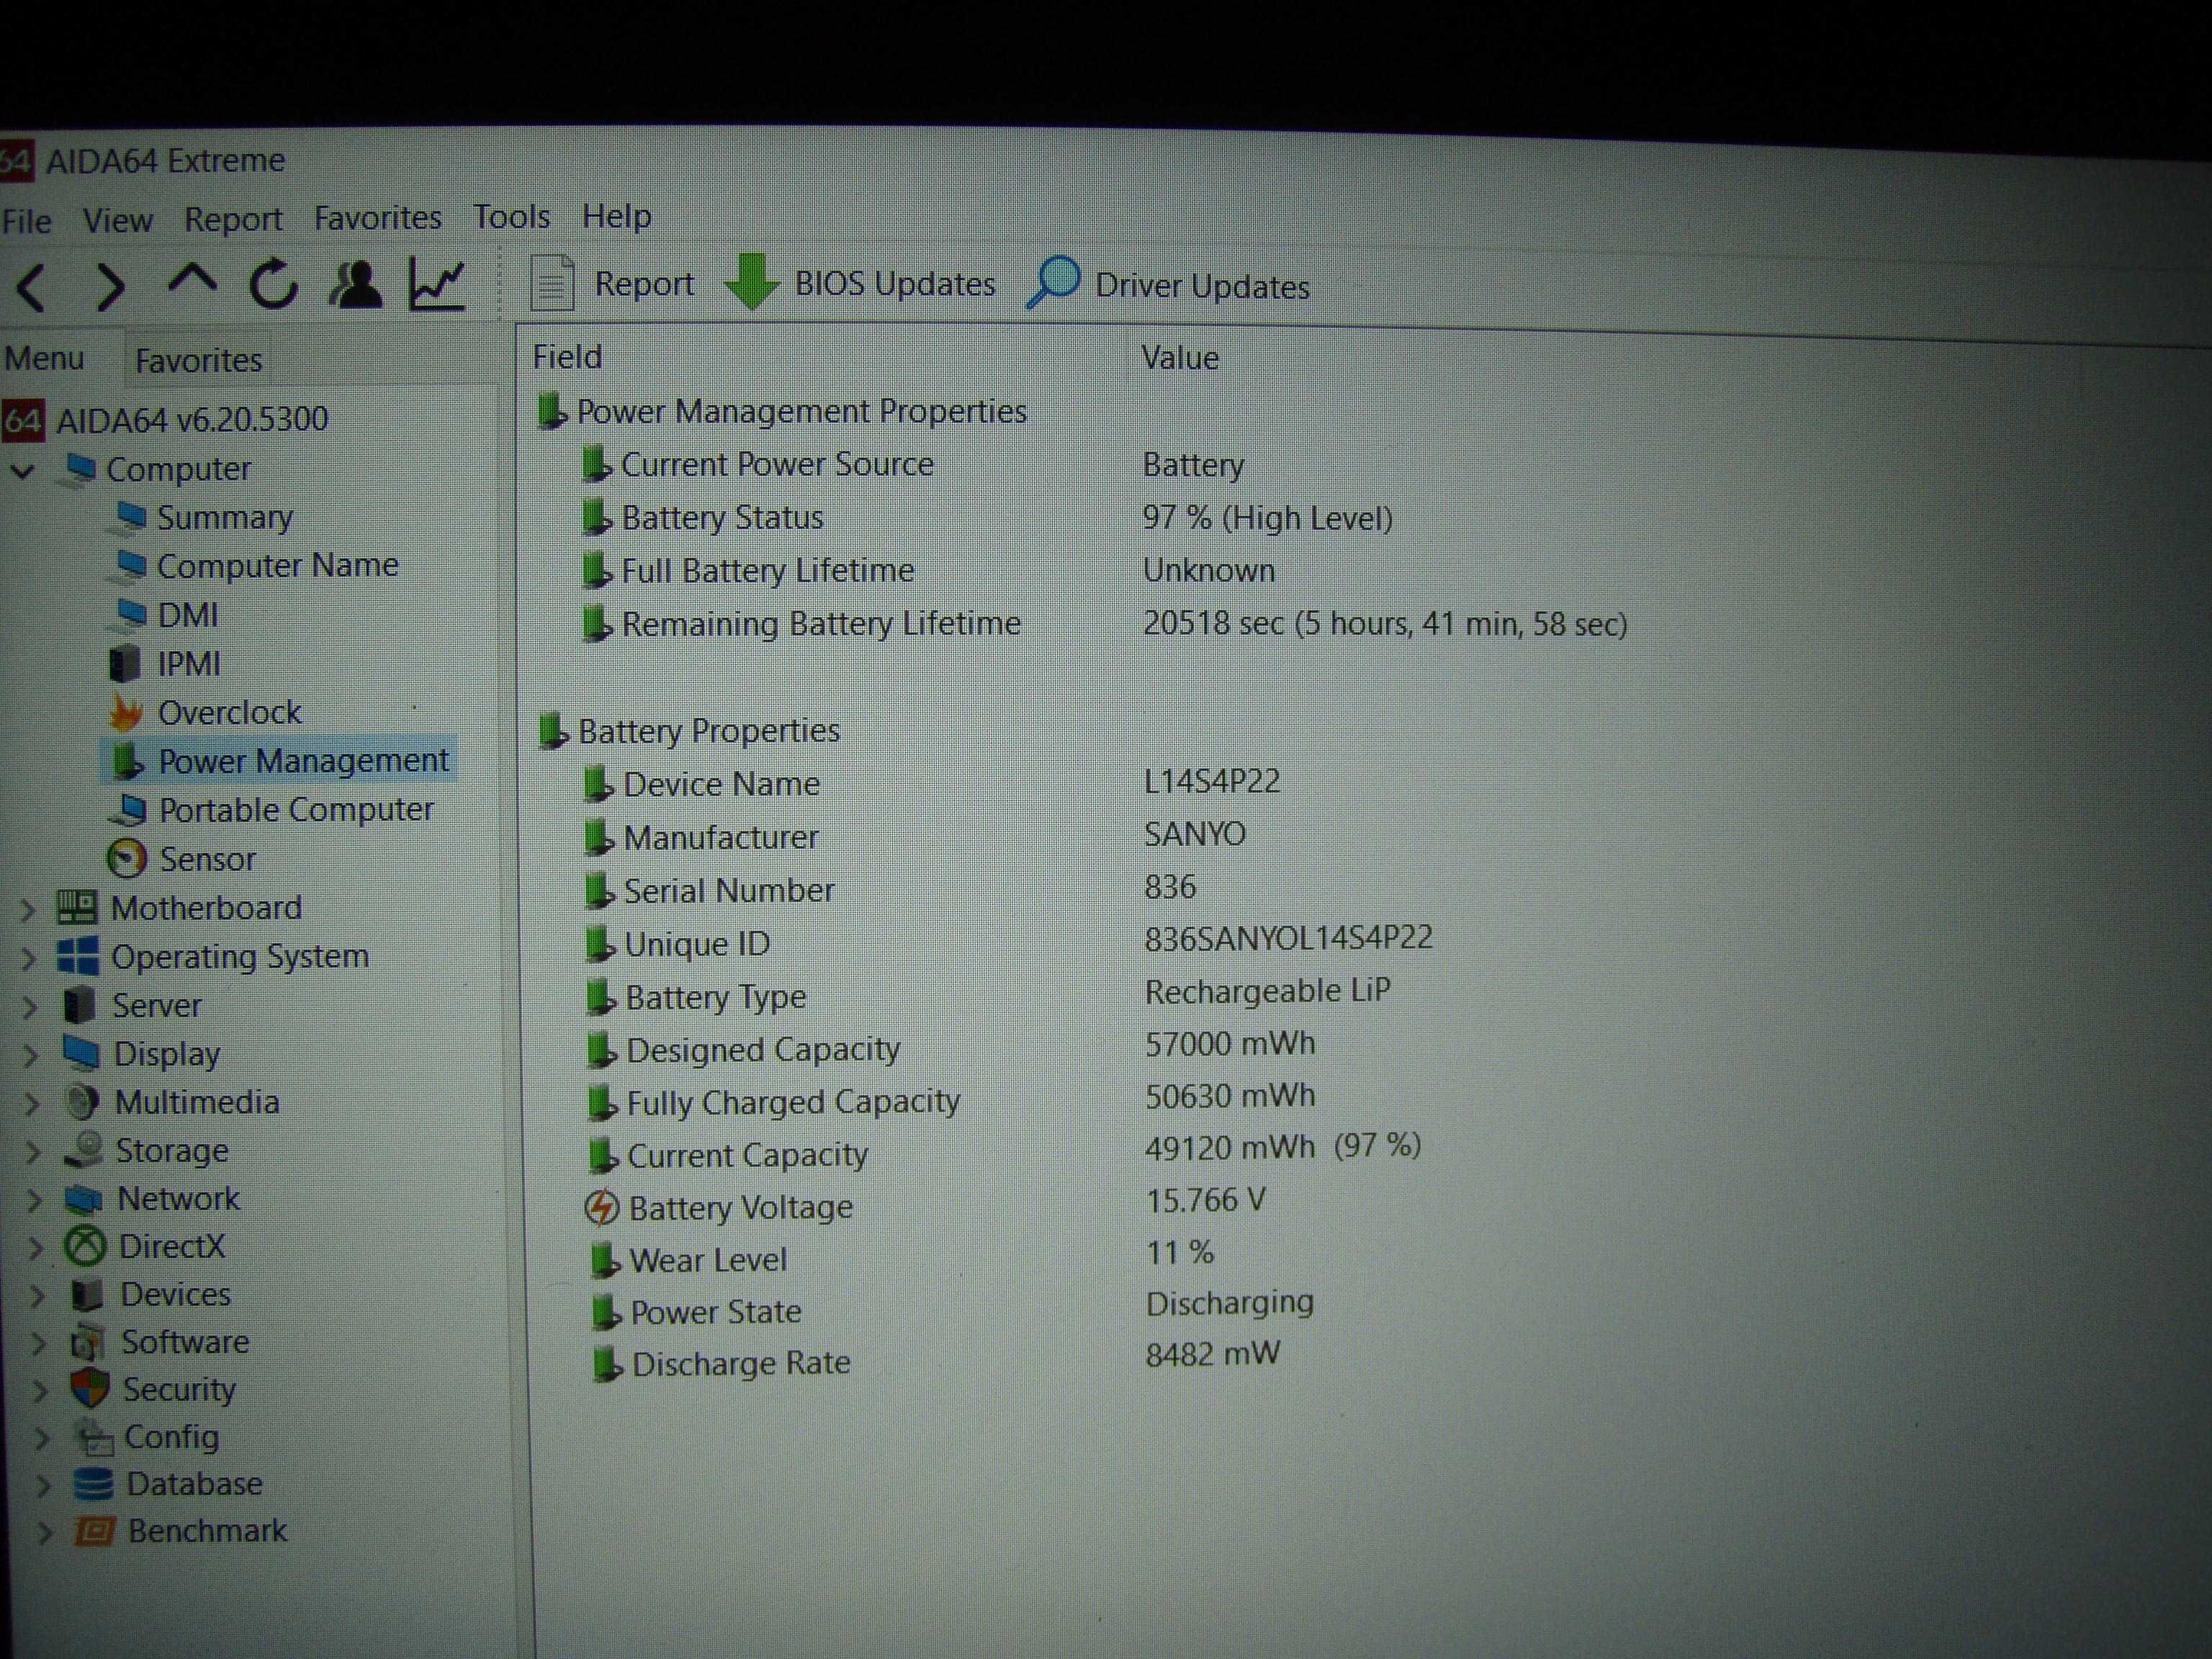
Task: Open the Favorites menu in menu bar
Action: click(377, 217)
